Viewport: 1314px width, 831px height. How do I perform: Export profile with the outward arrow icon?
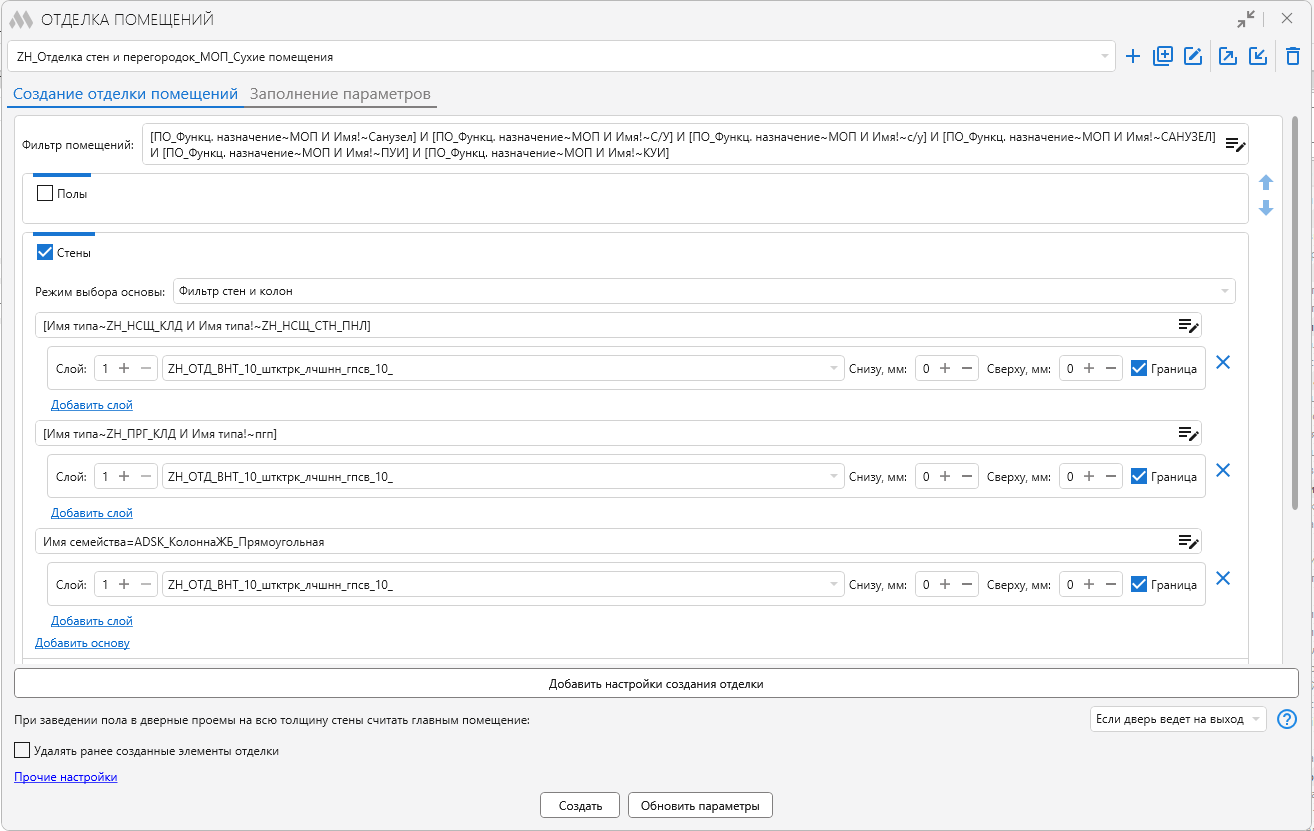point(1227,56)
